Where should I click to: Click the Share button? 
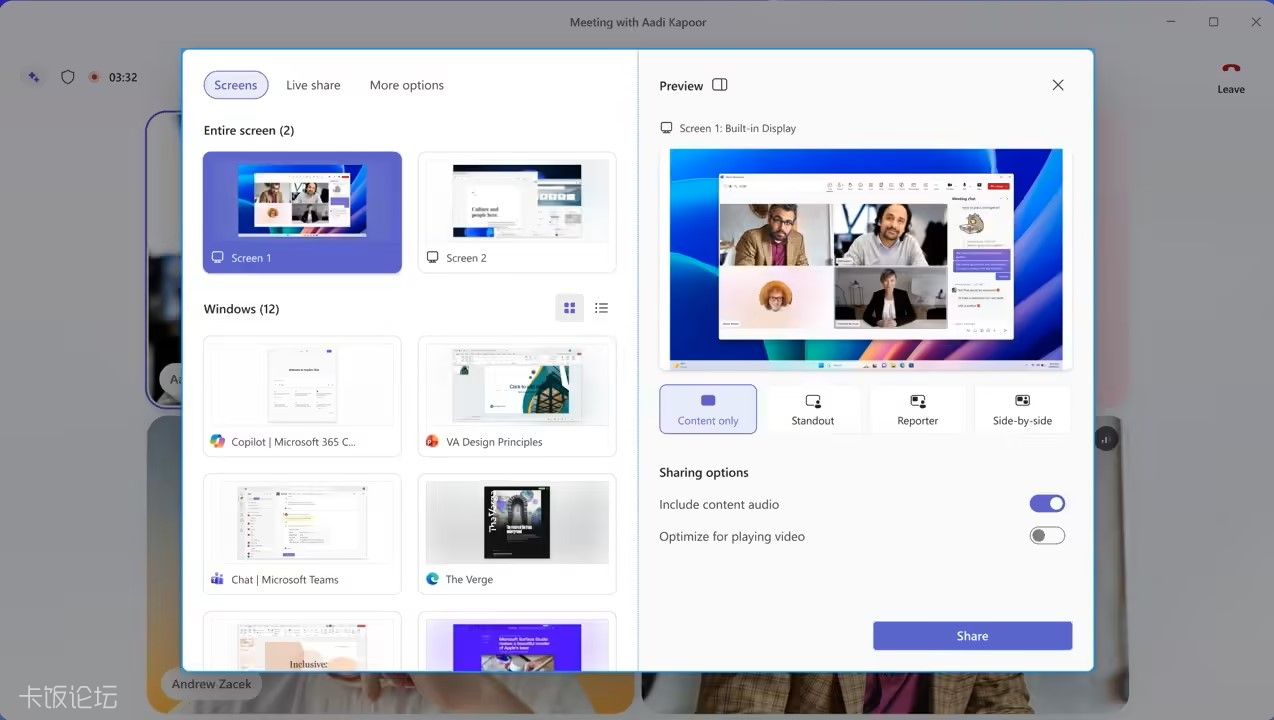click(972, 636)
